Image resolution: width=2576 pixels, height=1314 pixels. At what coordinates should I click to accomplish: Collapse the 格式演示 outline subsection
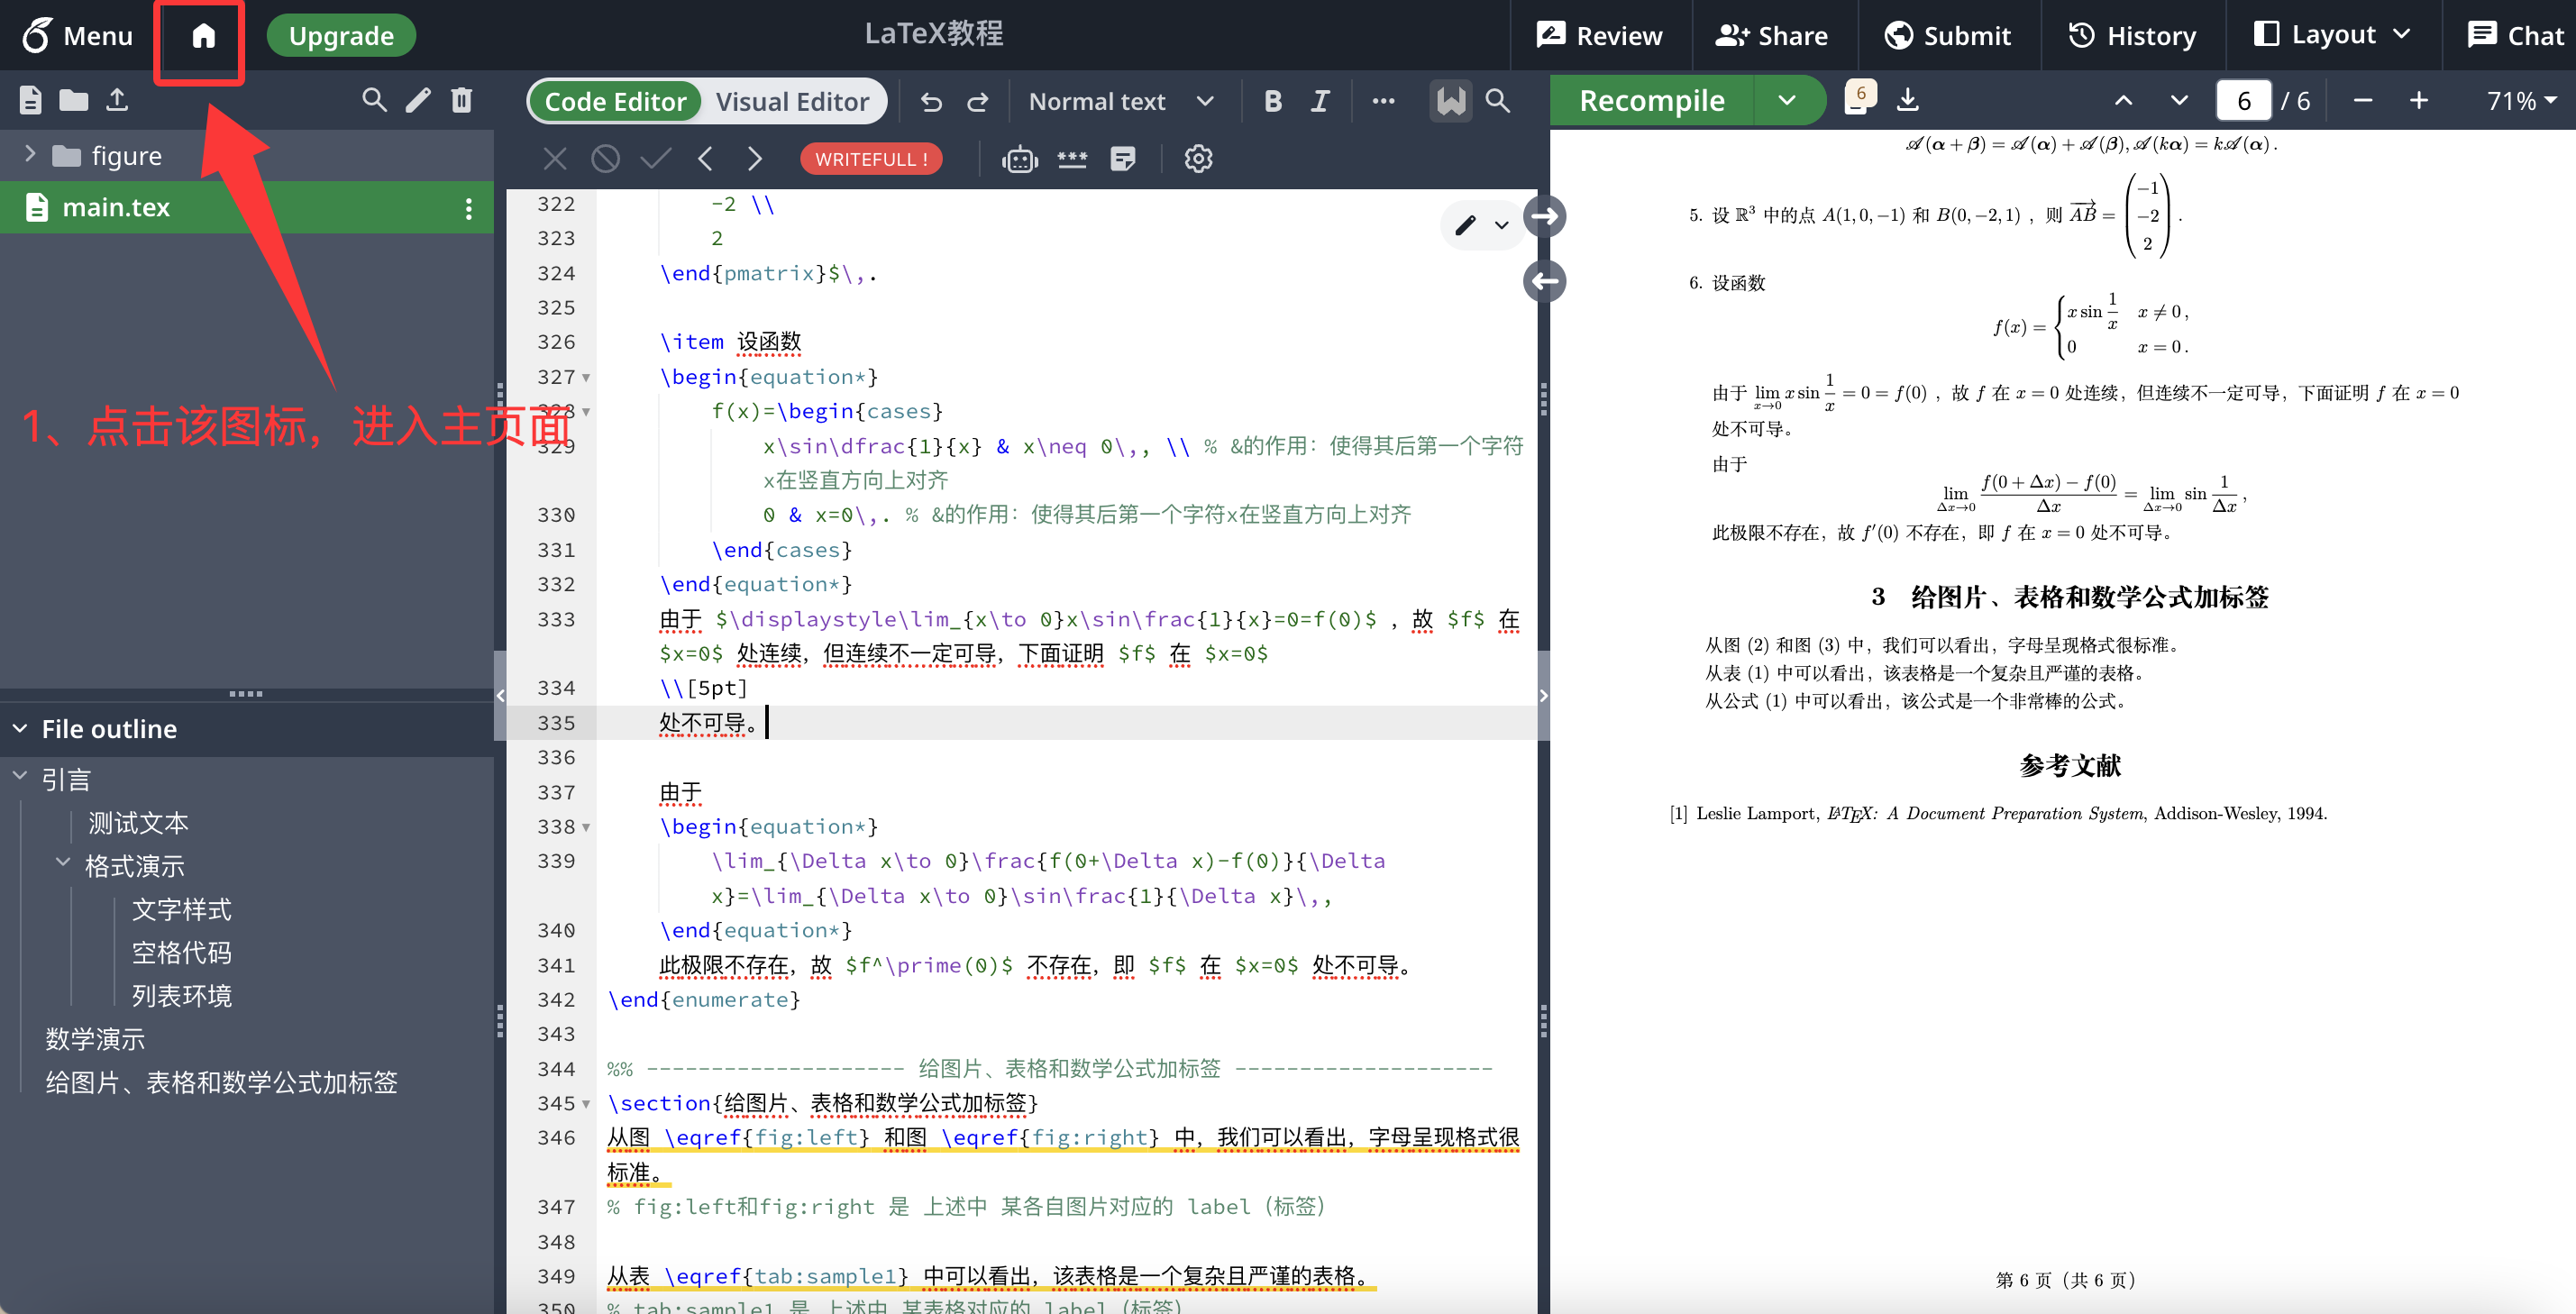pyautogui.click(x=63, y=862)
